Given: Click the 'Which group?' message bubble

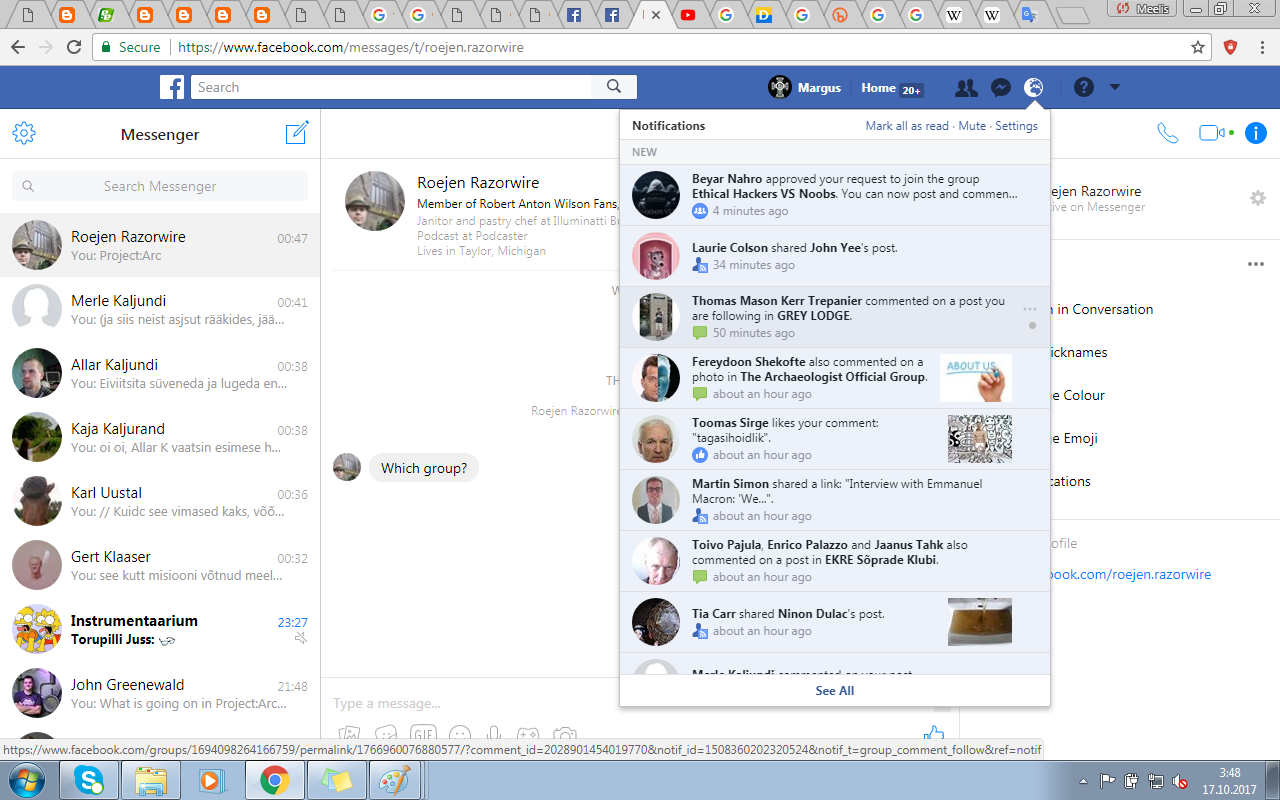Looking at the screenshot, I should [x=424, y=468].
